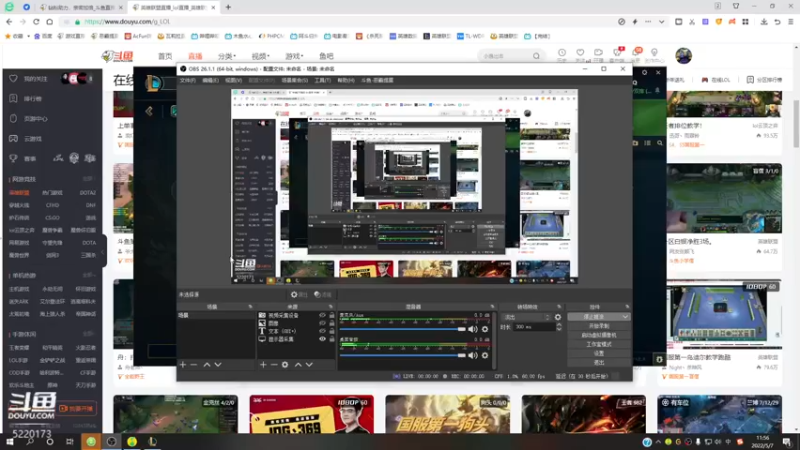This screenshot has height=450, width=800.
Task: Click the transition duration input field
Action: point(534,327)
